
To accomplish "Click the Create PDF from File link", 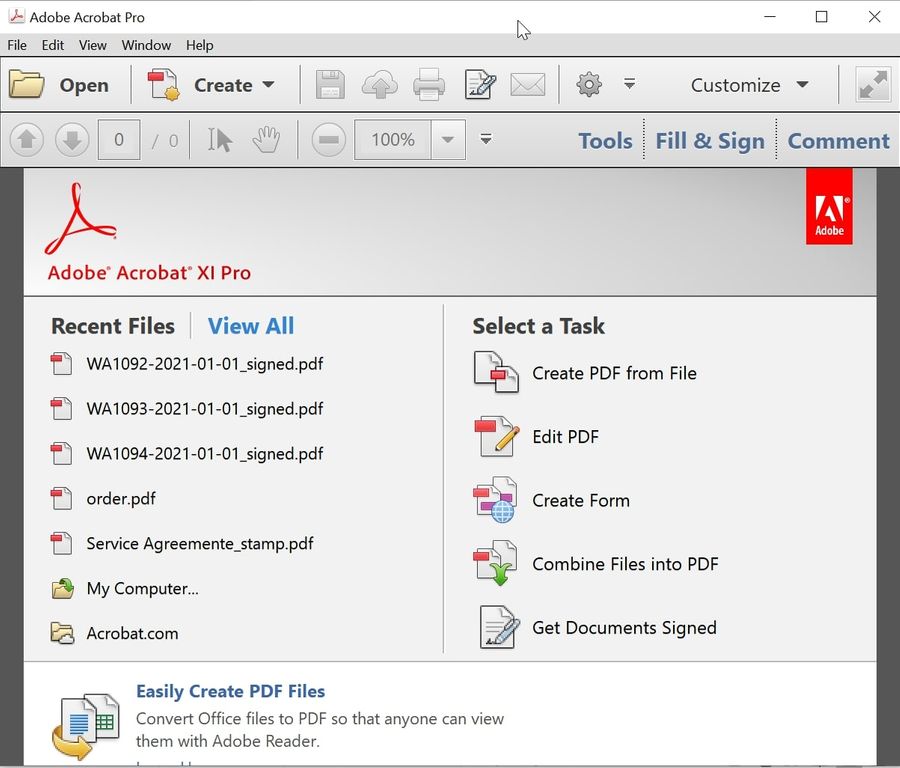I will point(614,373).
